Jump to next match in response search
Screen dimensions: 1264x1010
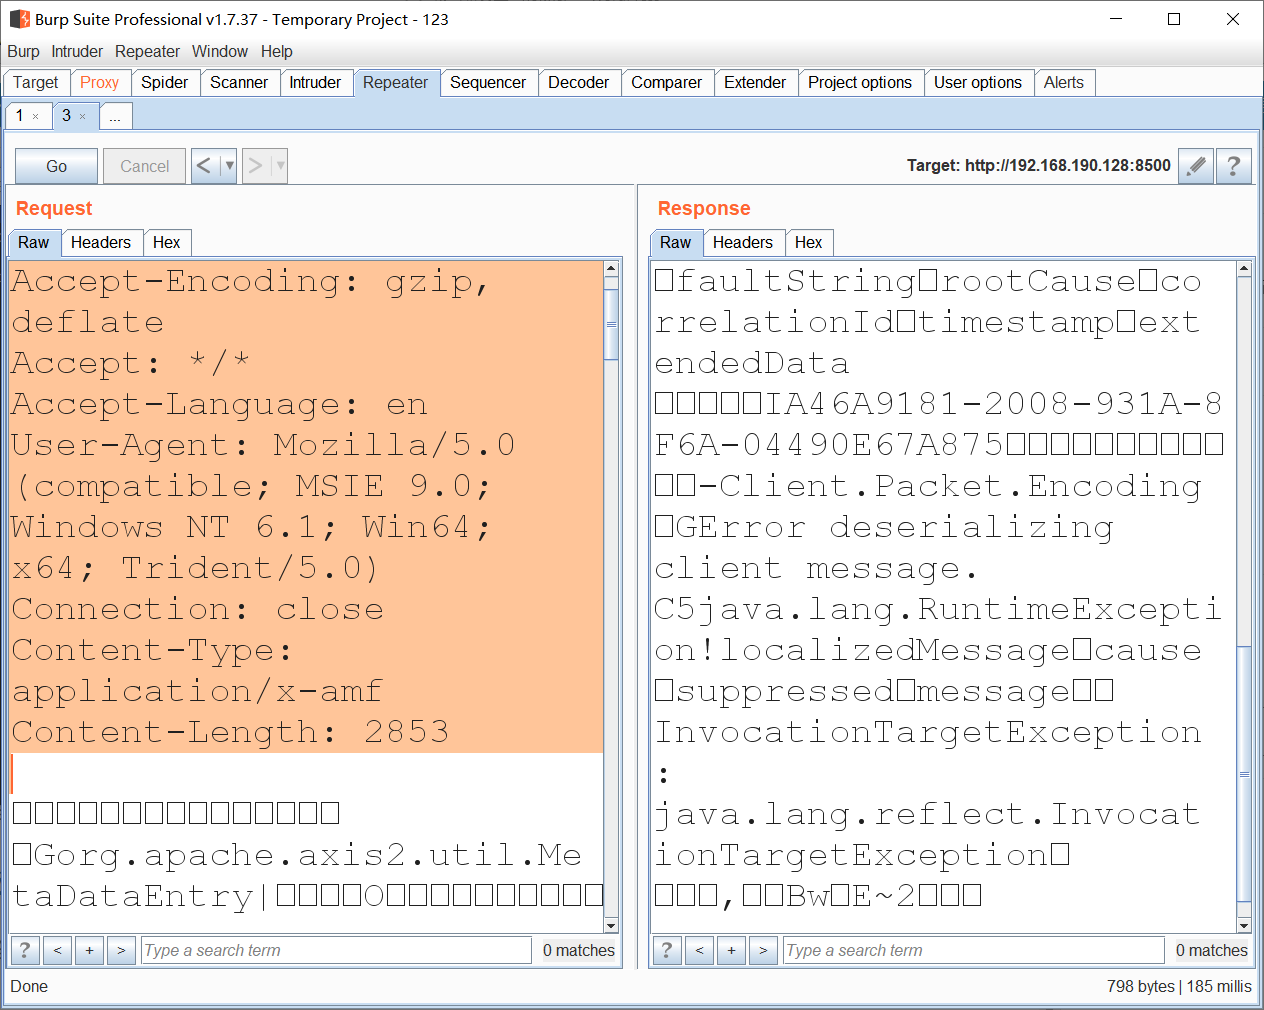pos(763,950)
